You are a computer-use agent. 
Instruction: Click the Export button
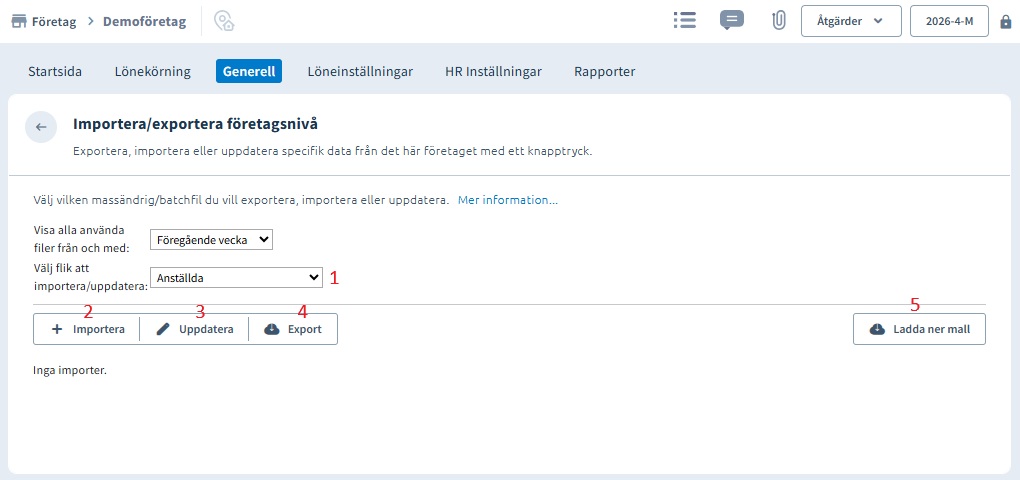(293, 329)
